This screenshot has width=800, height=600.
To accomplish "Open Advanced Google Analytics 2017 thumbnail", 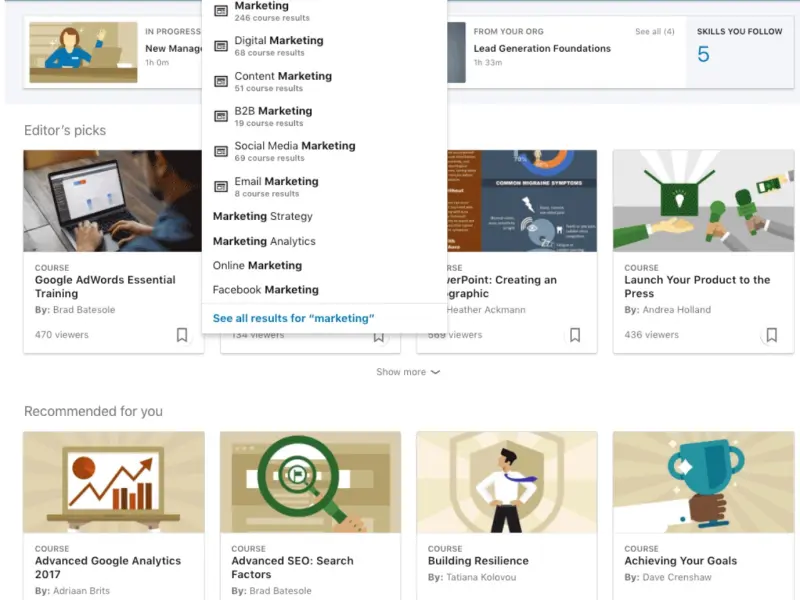I will pos(113,482).
